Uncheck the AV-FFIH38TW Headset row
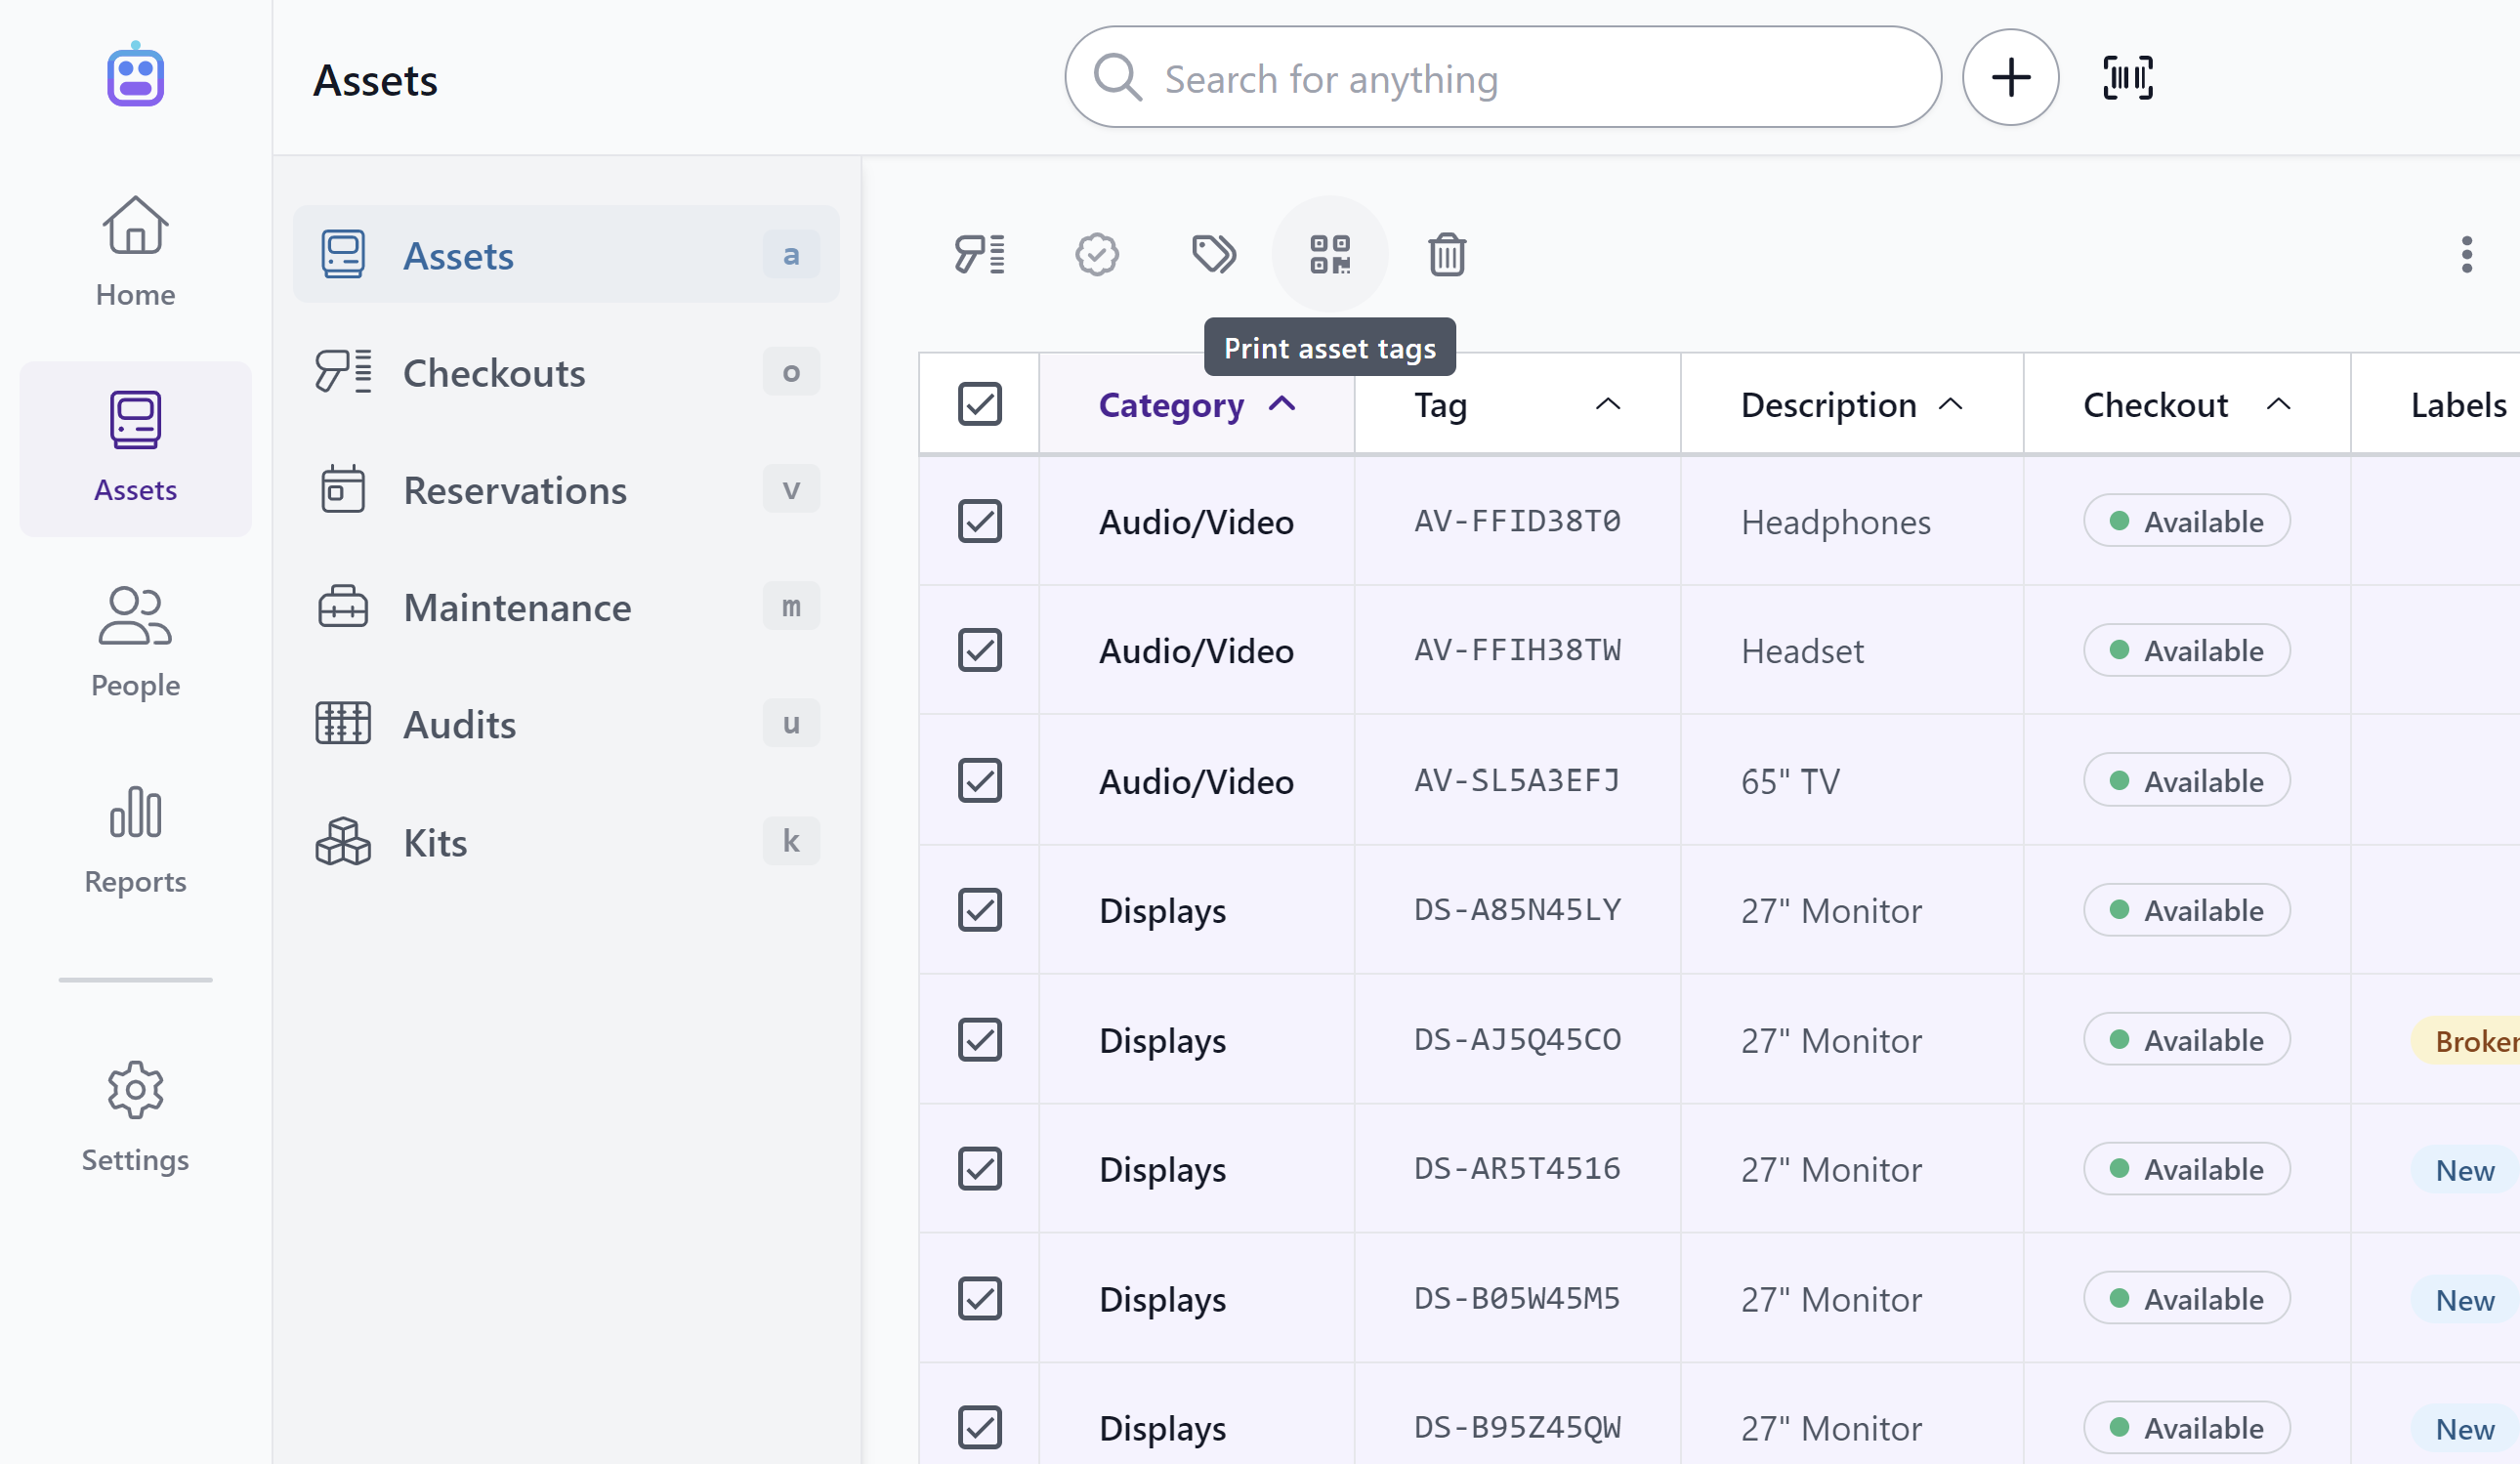 coord(979,650)
